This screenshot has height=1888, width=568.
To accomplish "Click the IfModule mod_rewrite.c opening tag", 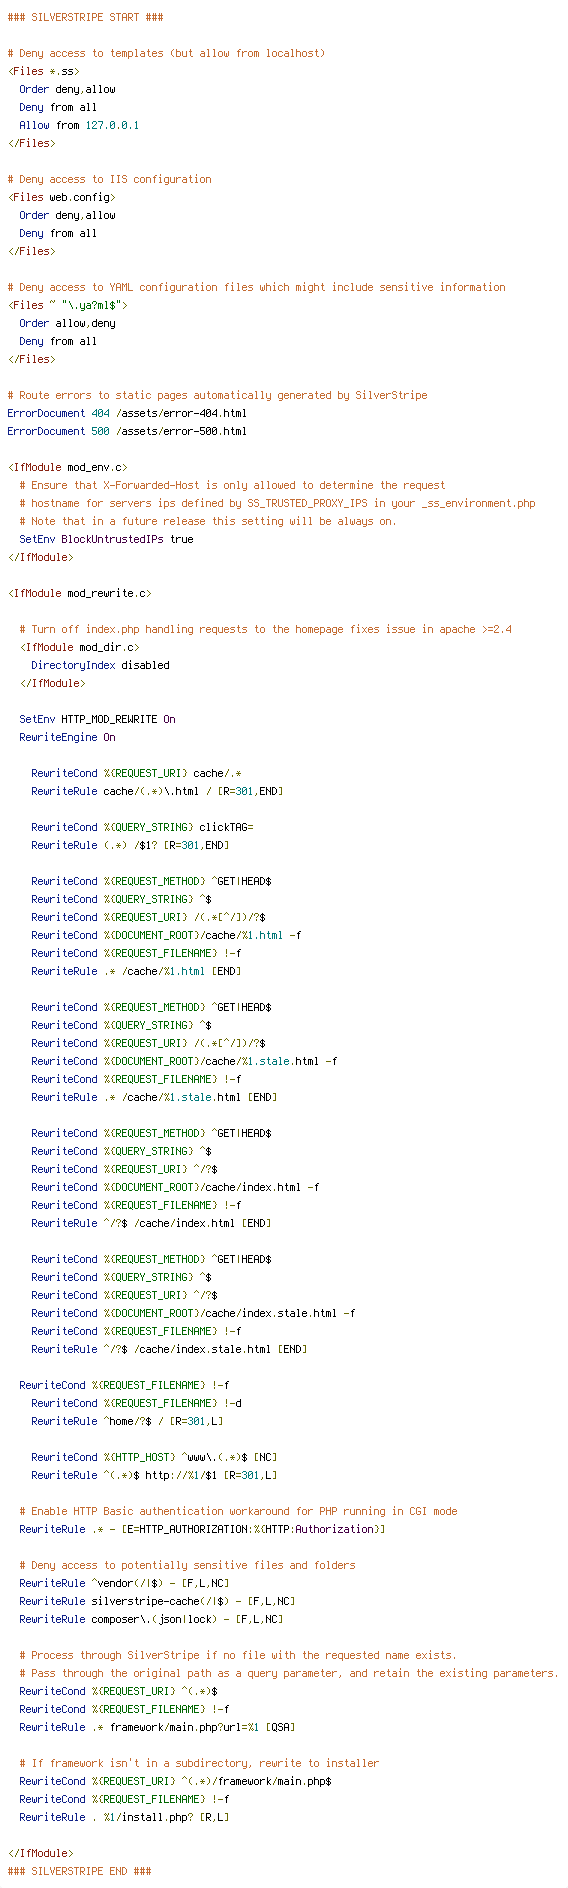I will [79, 593].
